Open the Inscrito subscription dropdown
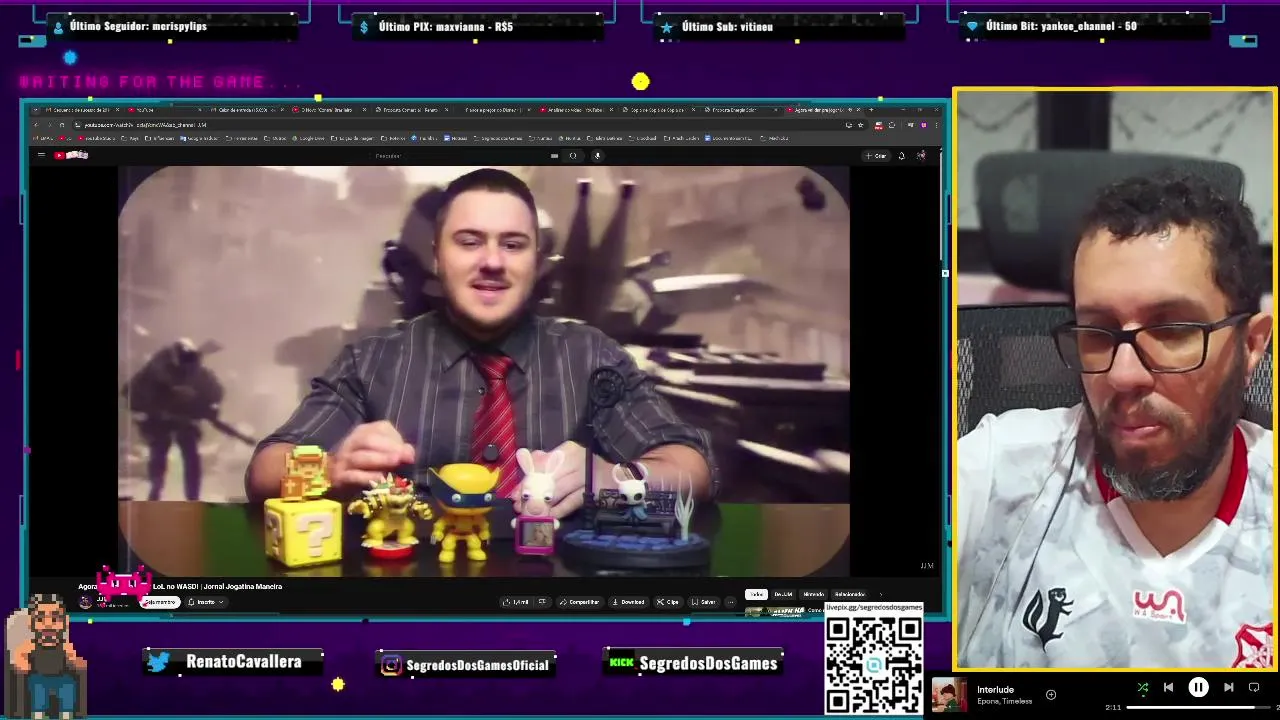The width and height of the screenshot is (1280, 720). pos(208,602)
